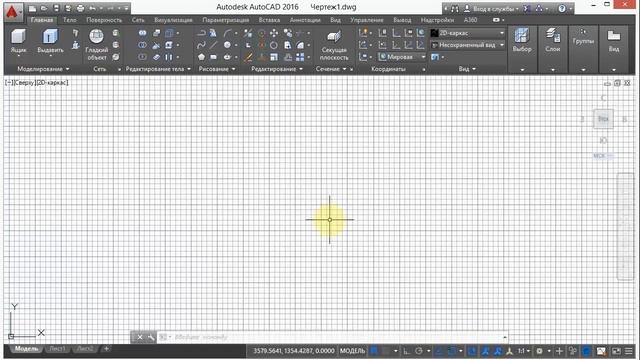
Task: Click the status bar Customization menu icon
Action: (x=629, y=351)
